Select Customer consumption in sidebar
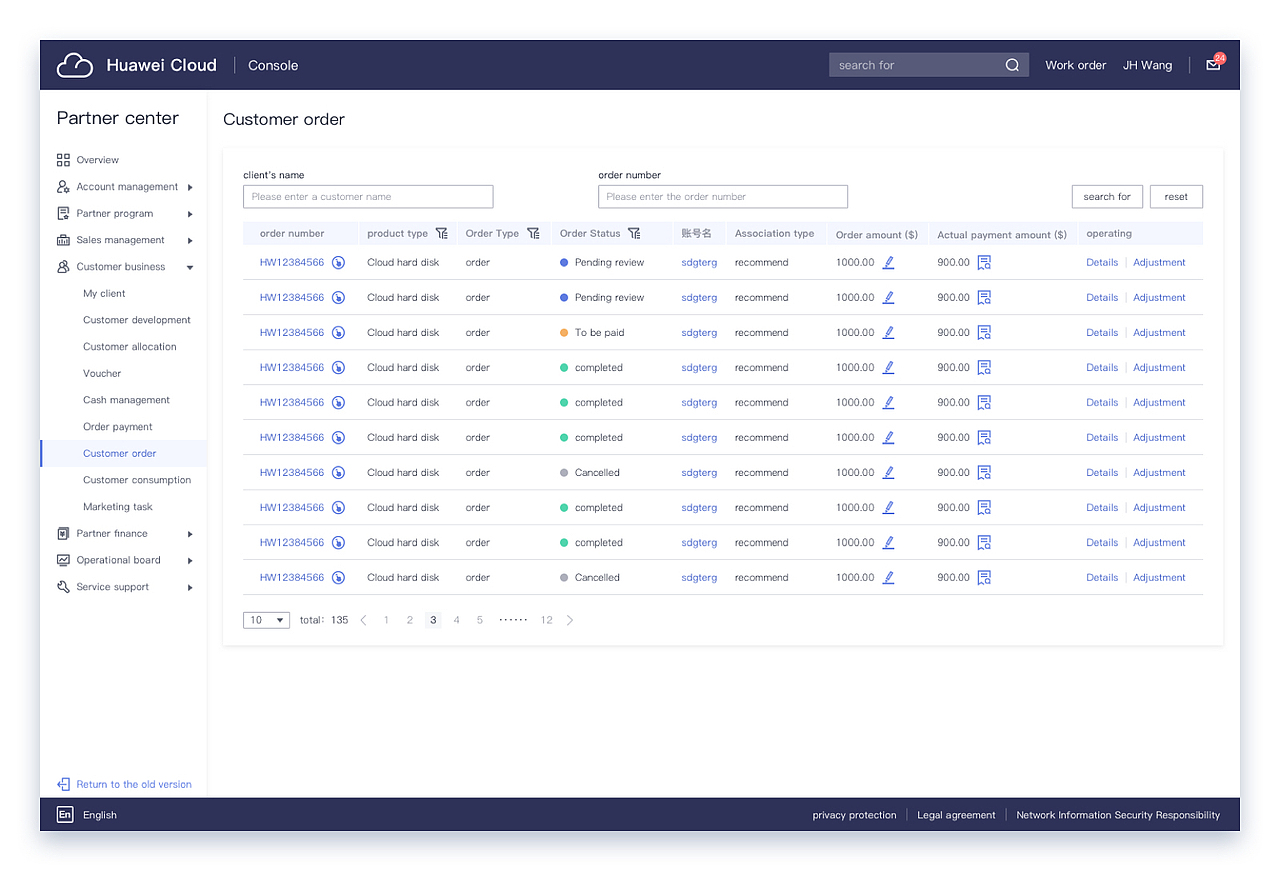The image size is (1280, 871). point(137,480)
